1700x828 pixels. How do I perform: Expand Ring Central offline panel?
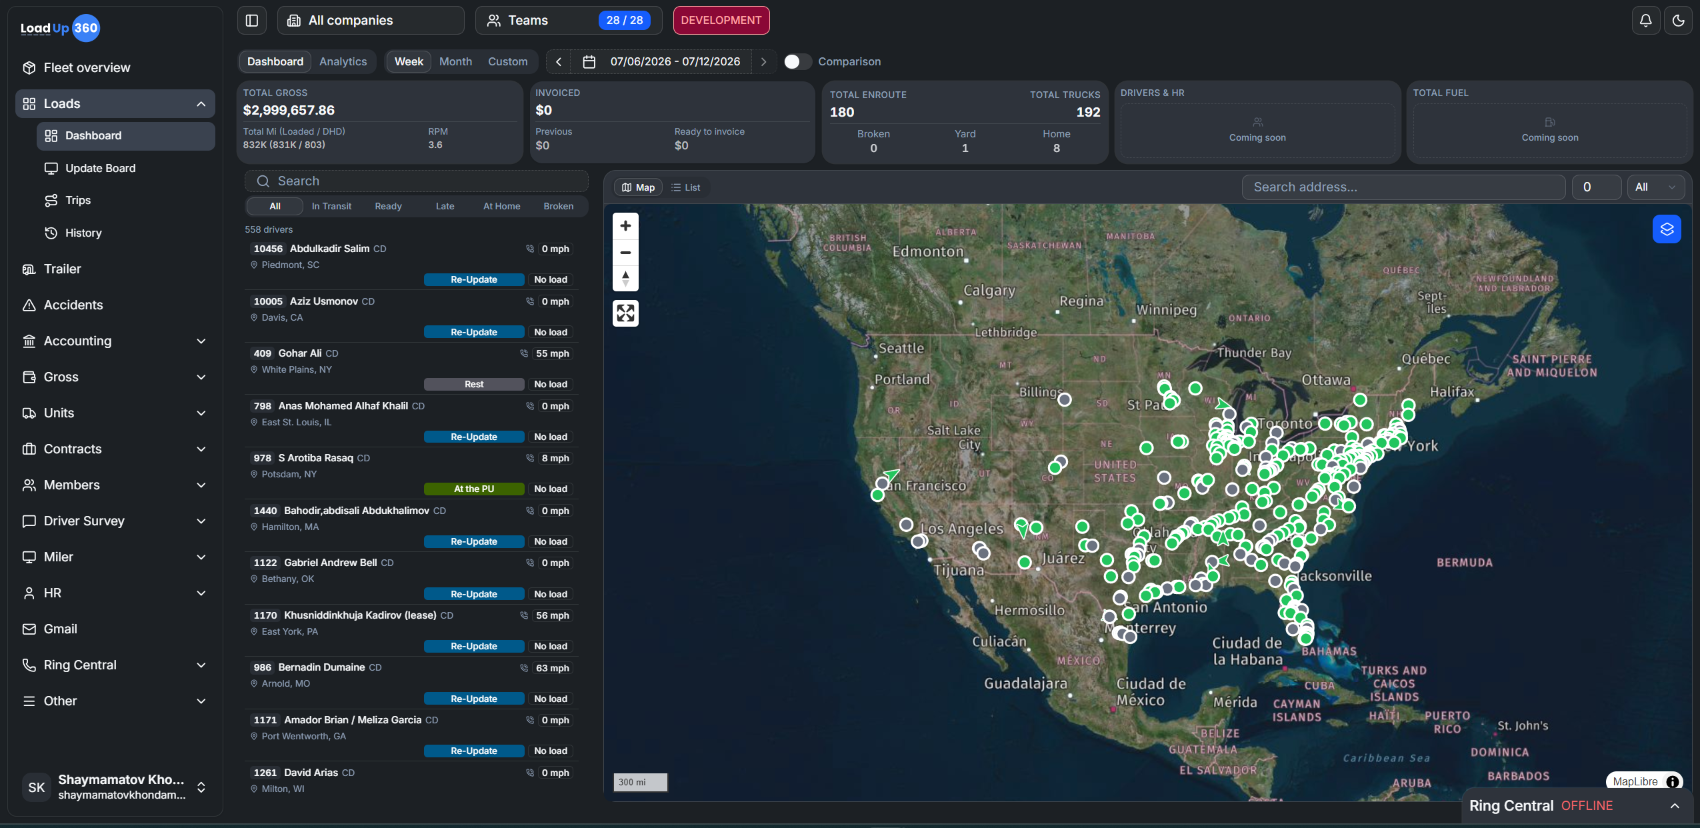1675,806
